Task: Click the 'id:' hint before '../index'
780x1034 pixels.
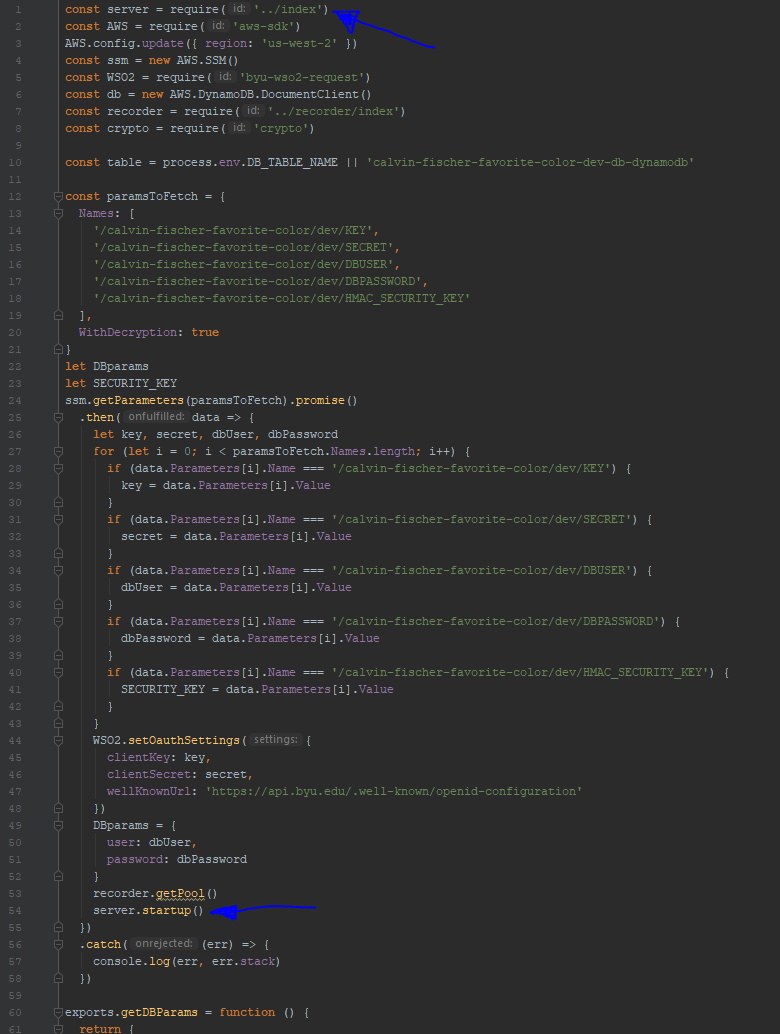Action: (x=239, y=9)
